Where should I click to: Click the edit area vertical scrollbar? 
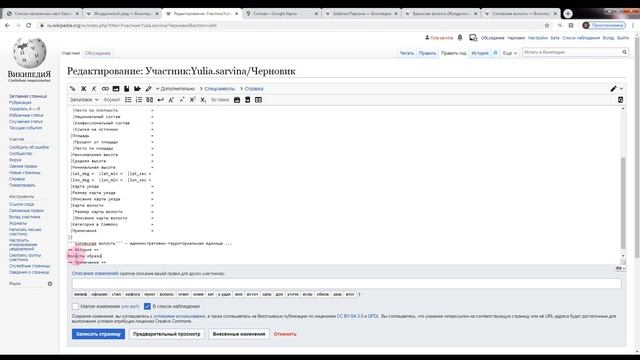(623, 202)
